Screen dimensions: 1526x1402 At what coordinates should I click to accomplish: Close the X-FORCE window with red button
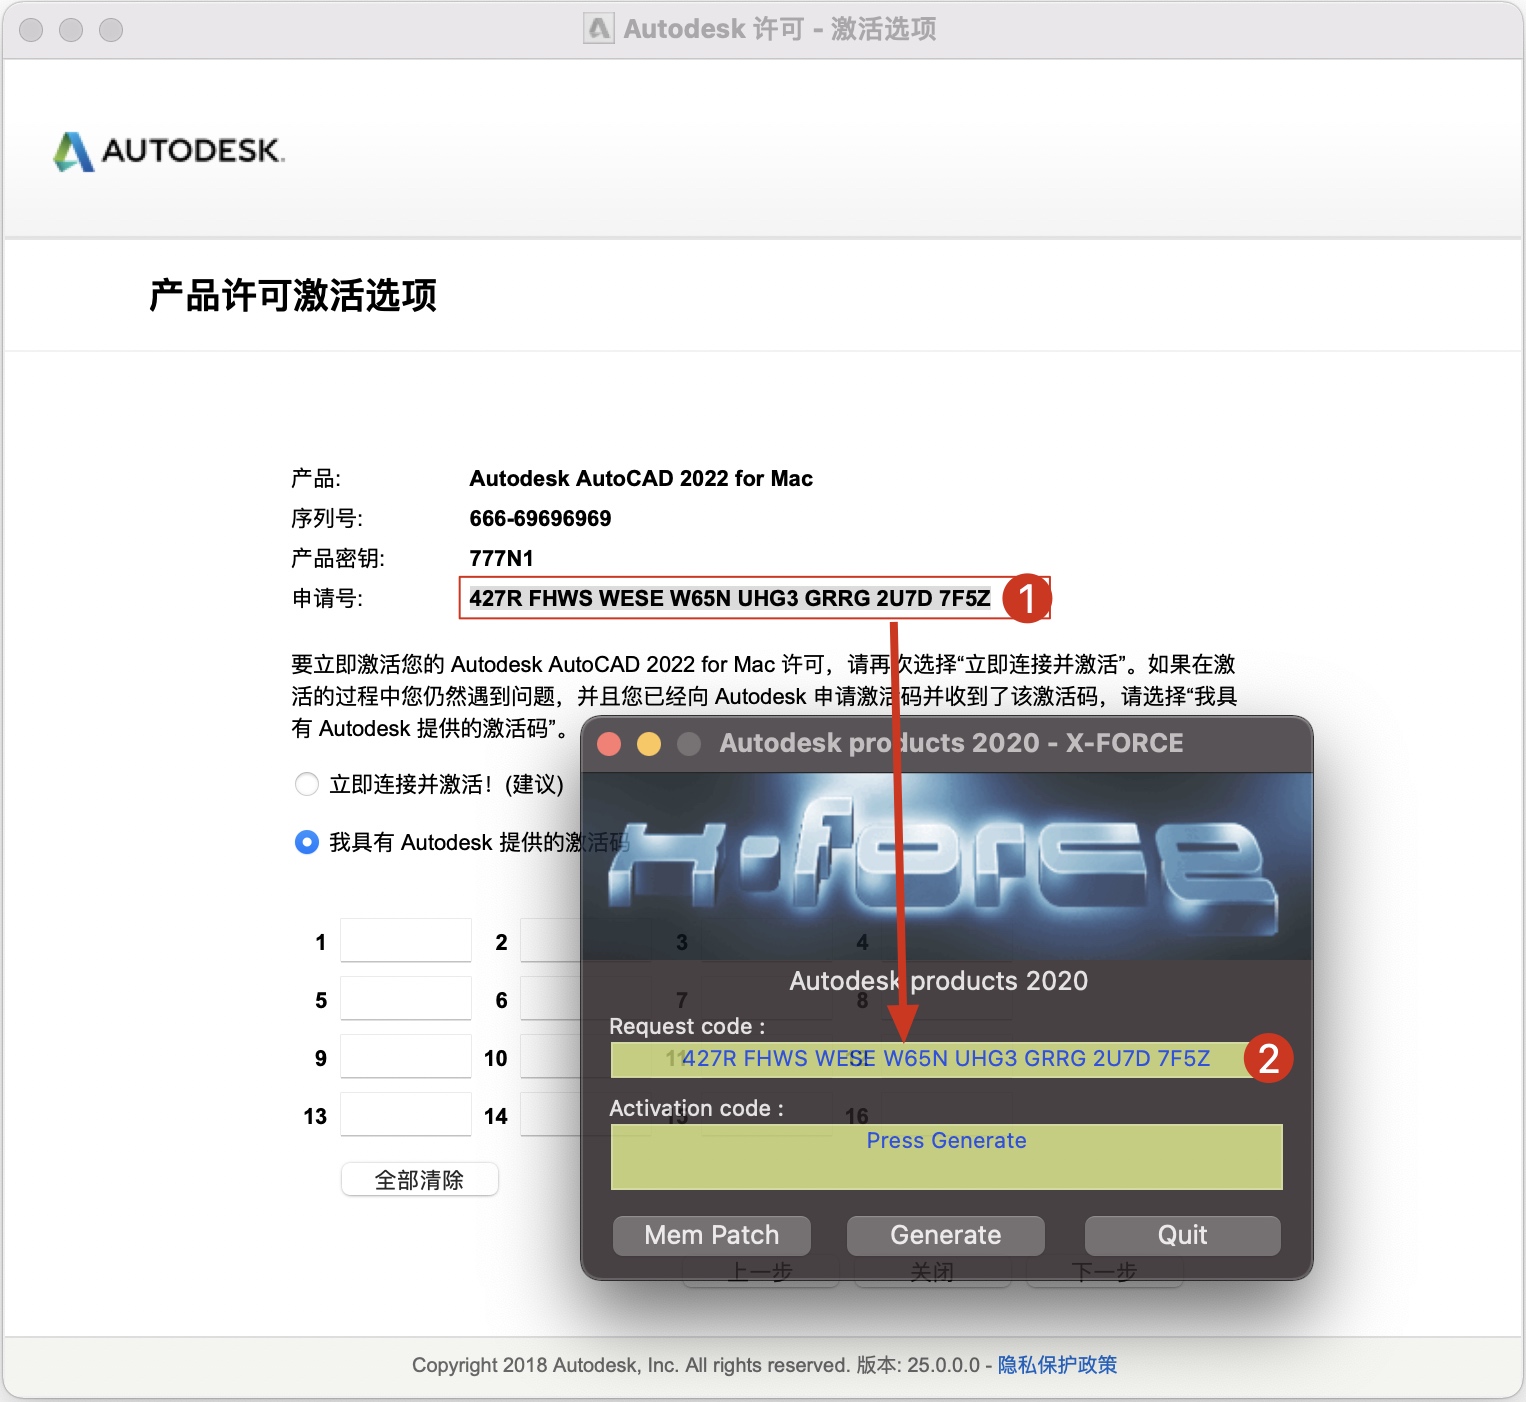click(609, 744)
